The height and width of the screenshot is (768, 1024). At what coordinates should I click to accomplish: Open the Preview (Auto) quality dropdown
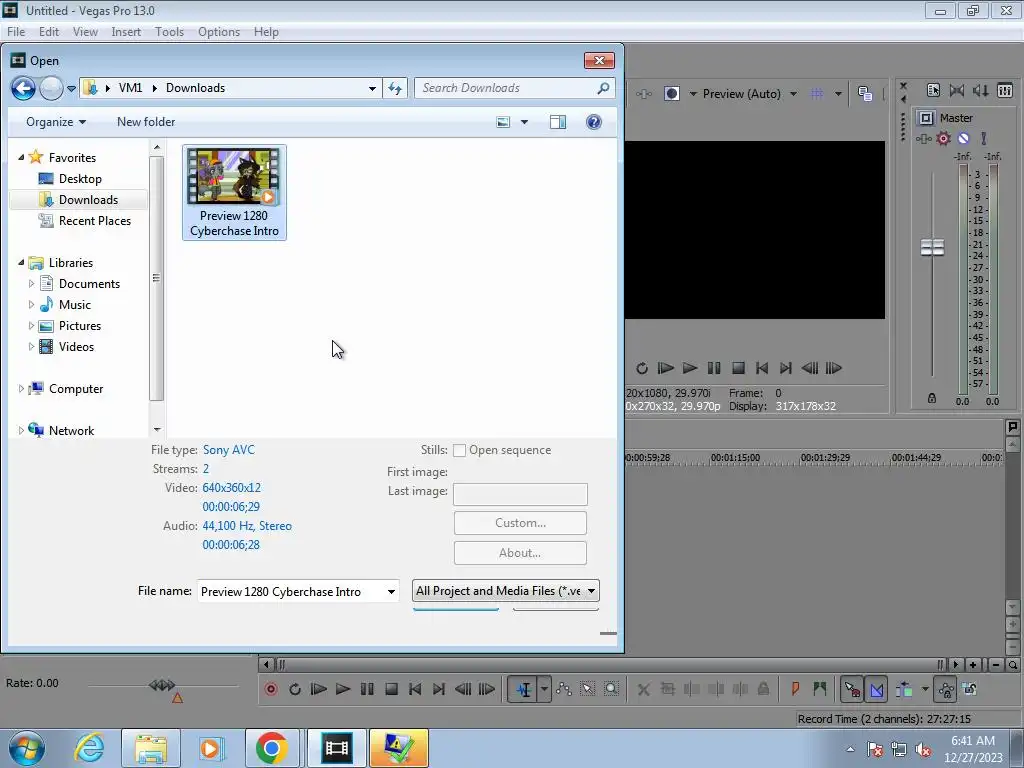[x=750, y=93]
